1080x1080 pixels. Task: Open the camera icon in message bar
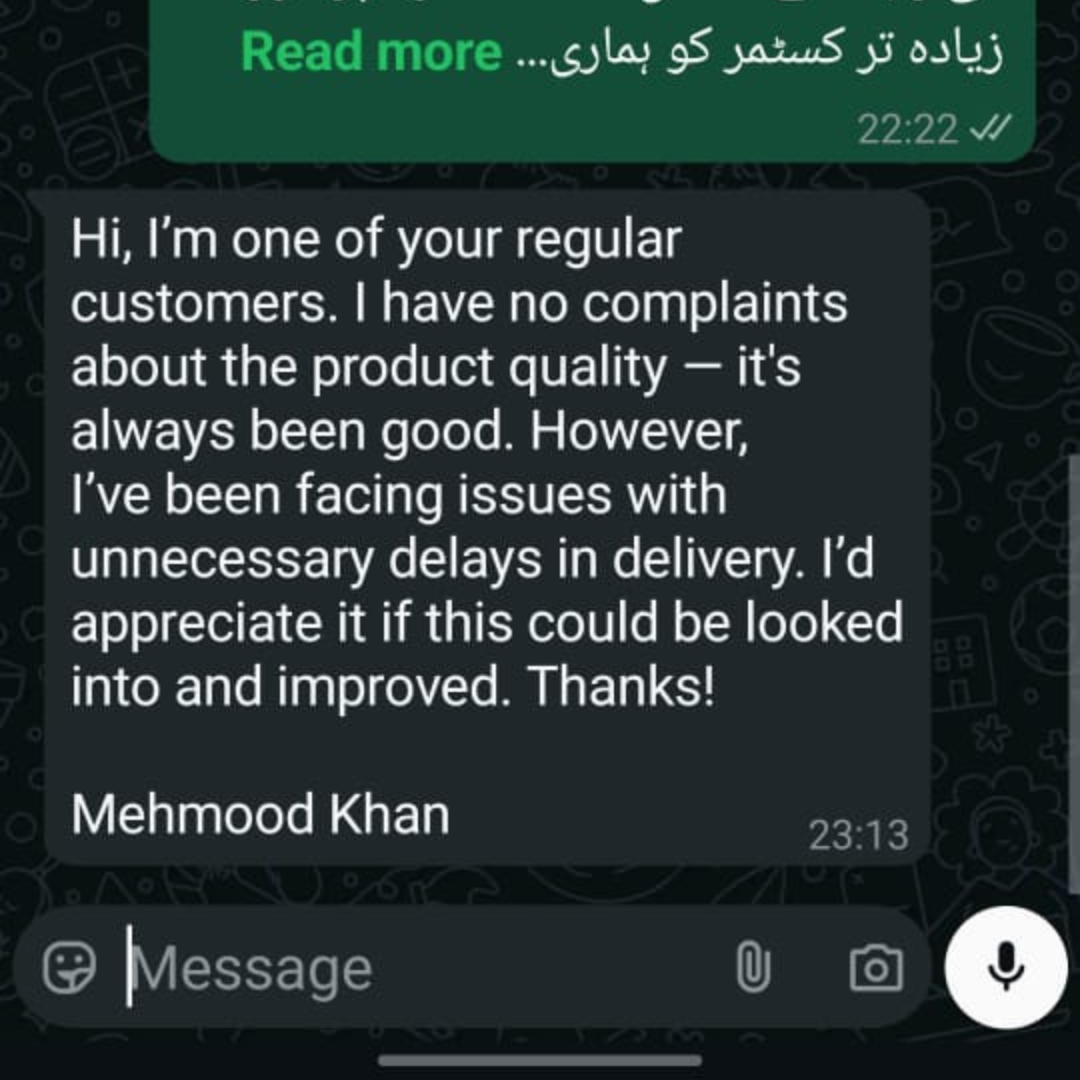(875, 968)
